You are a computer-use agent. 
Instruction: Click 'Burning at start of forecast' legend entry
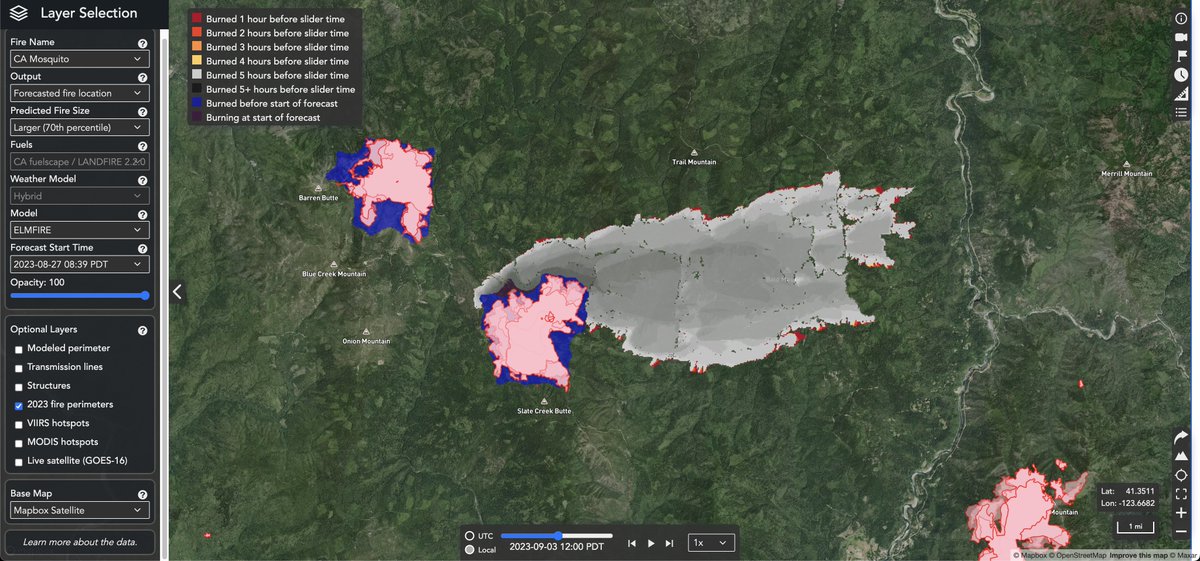point(255,117)
